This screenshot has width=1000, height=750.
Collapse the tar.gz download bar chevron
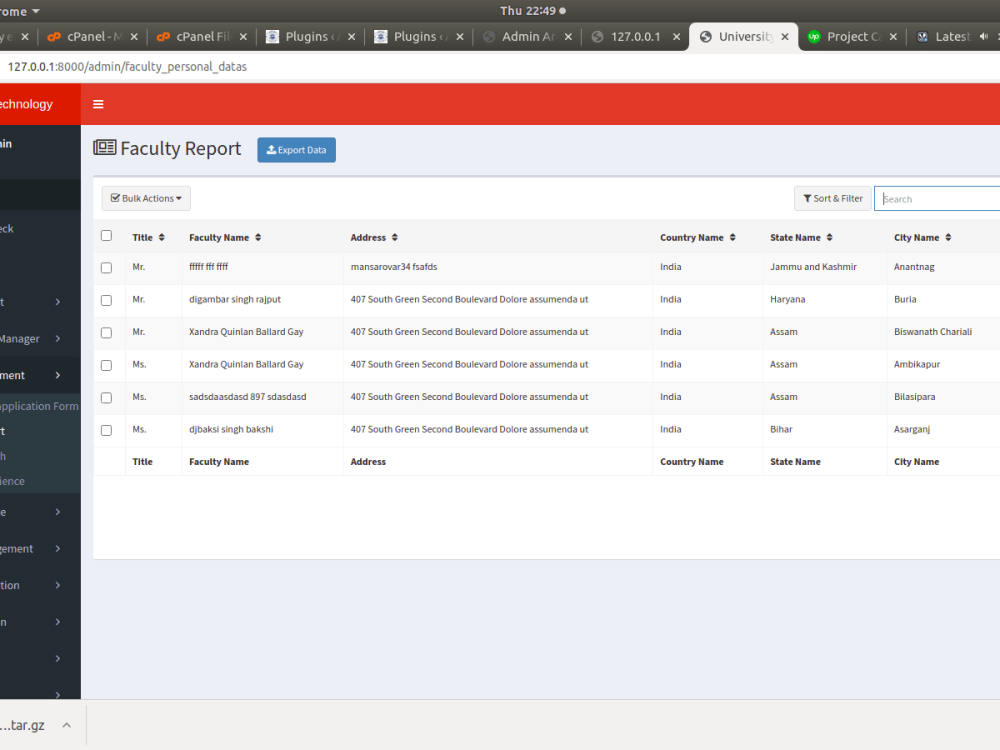point(67,725)
